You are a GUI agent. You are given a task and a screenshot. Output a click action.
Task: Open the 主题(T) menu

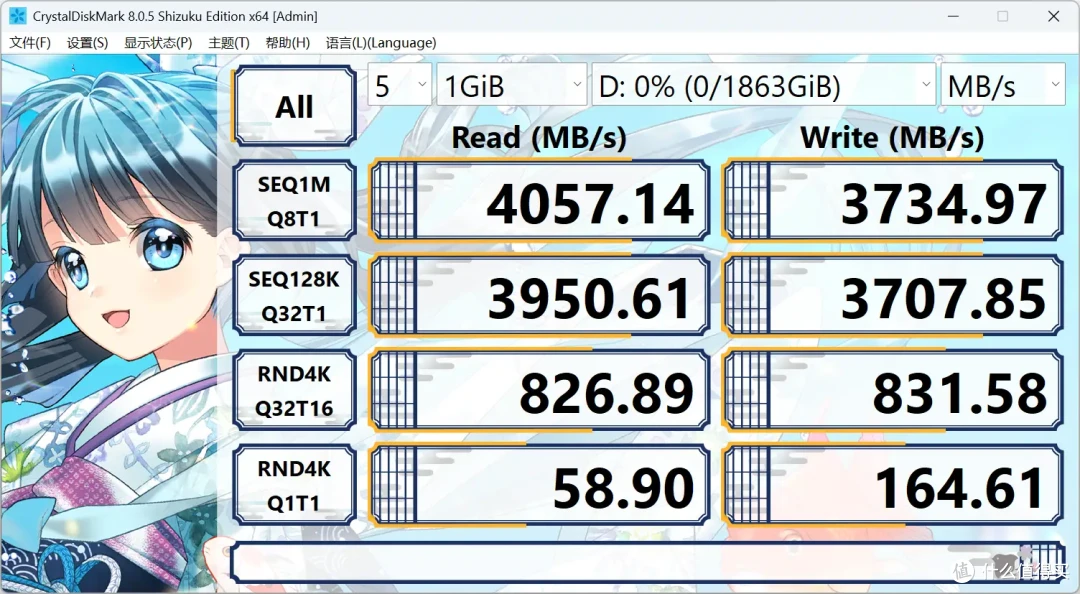(229, 43)
